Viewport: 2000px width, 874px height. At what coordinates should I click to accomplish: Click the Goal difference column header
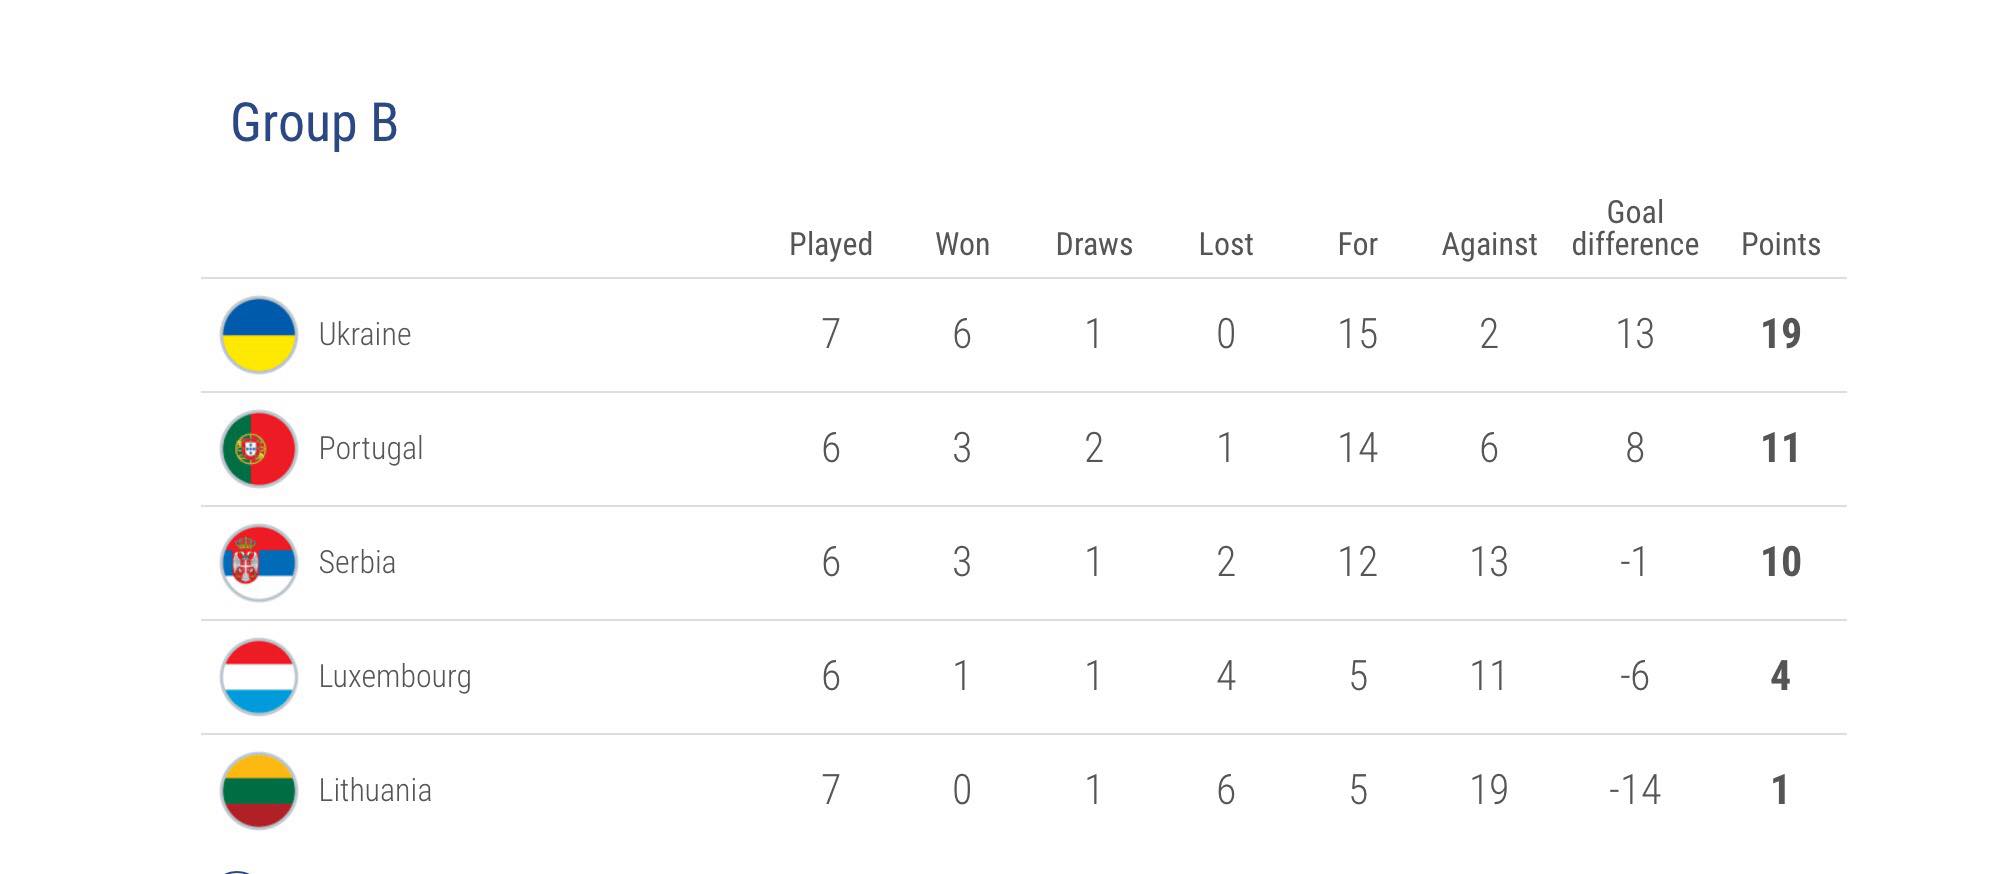click(x=1635, y=228)
